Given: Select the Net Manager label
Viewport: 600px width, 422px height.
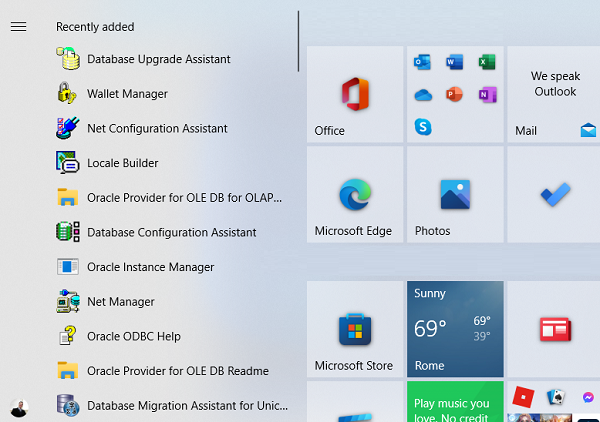Looking at the screenshot, I should pyautogui.click(x=121, y=301).
